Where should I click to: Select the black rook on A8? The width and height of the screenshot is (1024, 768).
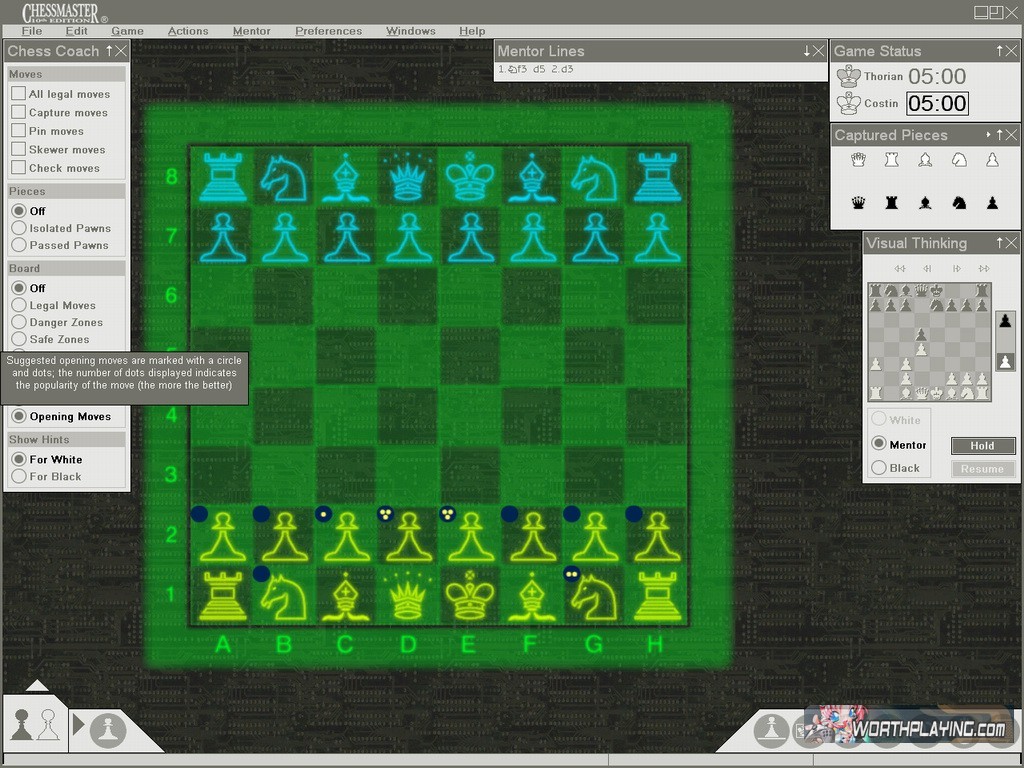[222, 179]
